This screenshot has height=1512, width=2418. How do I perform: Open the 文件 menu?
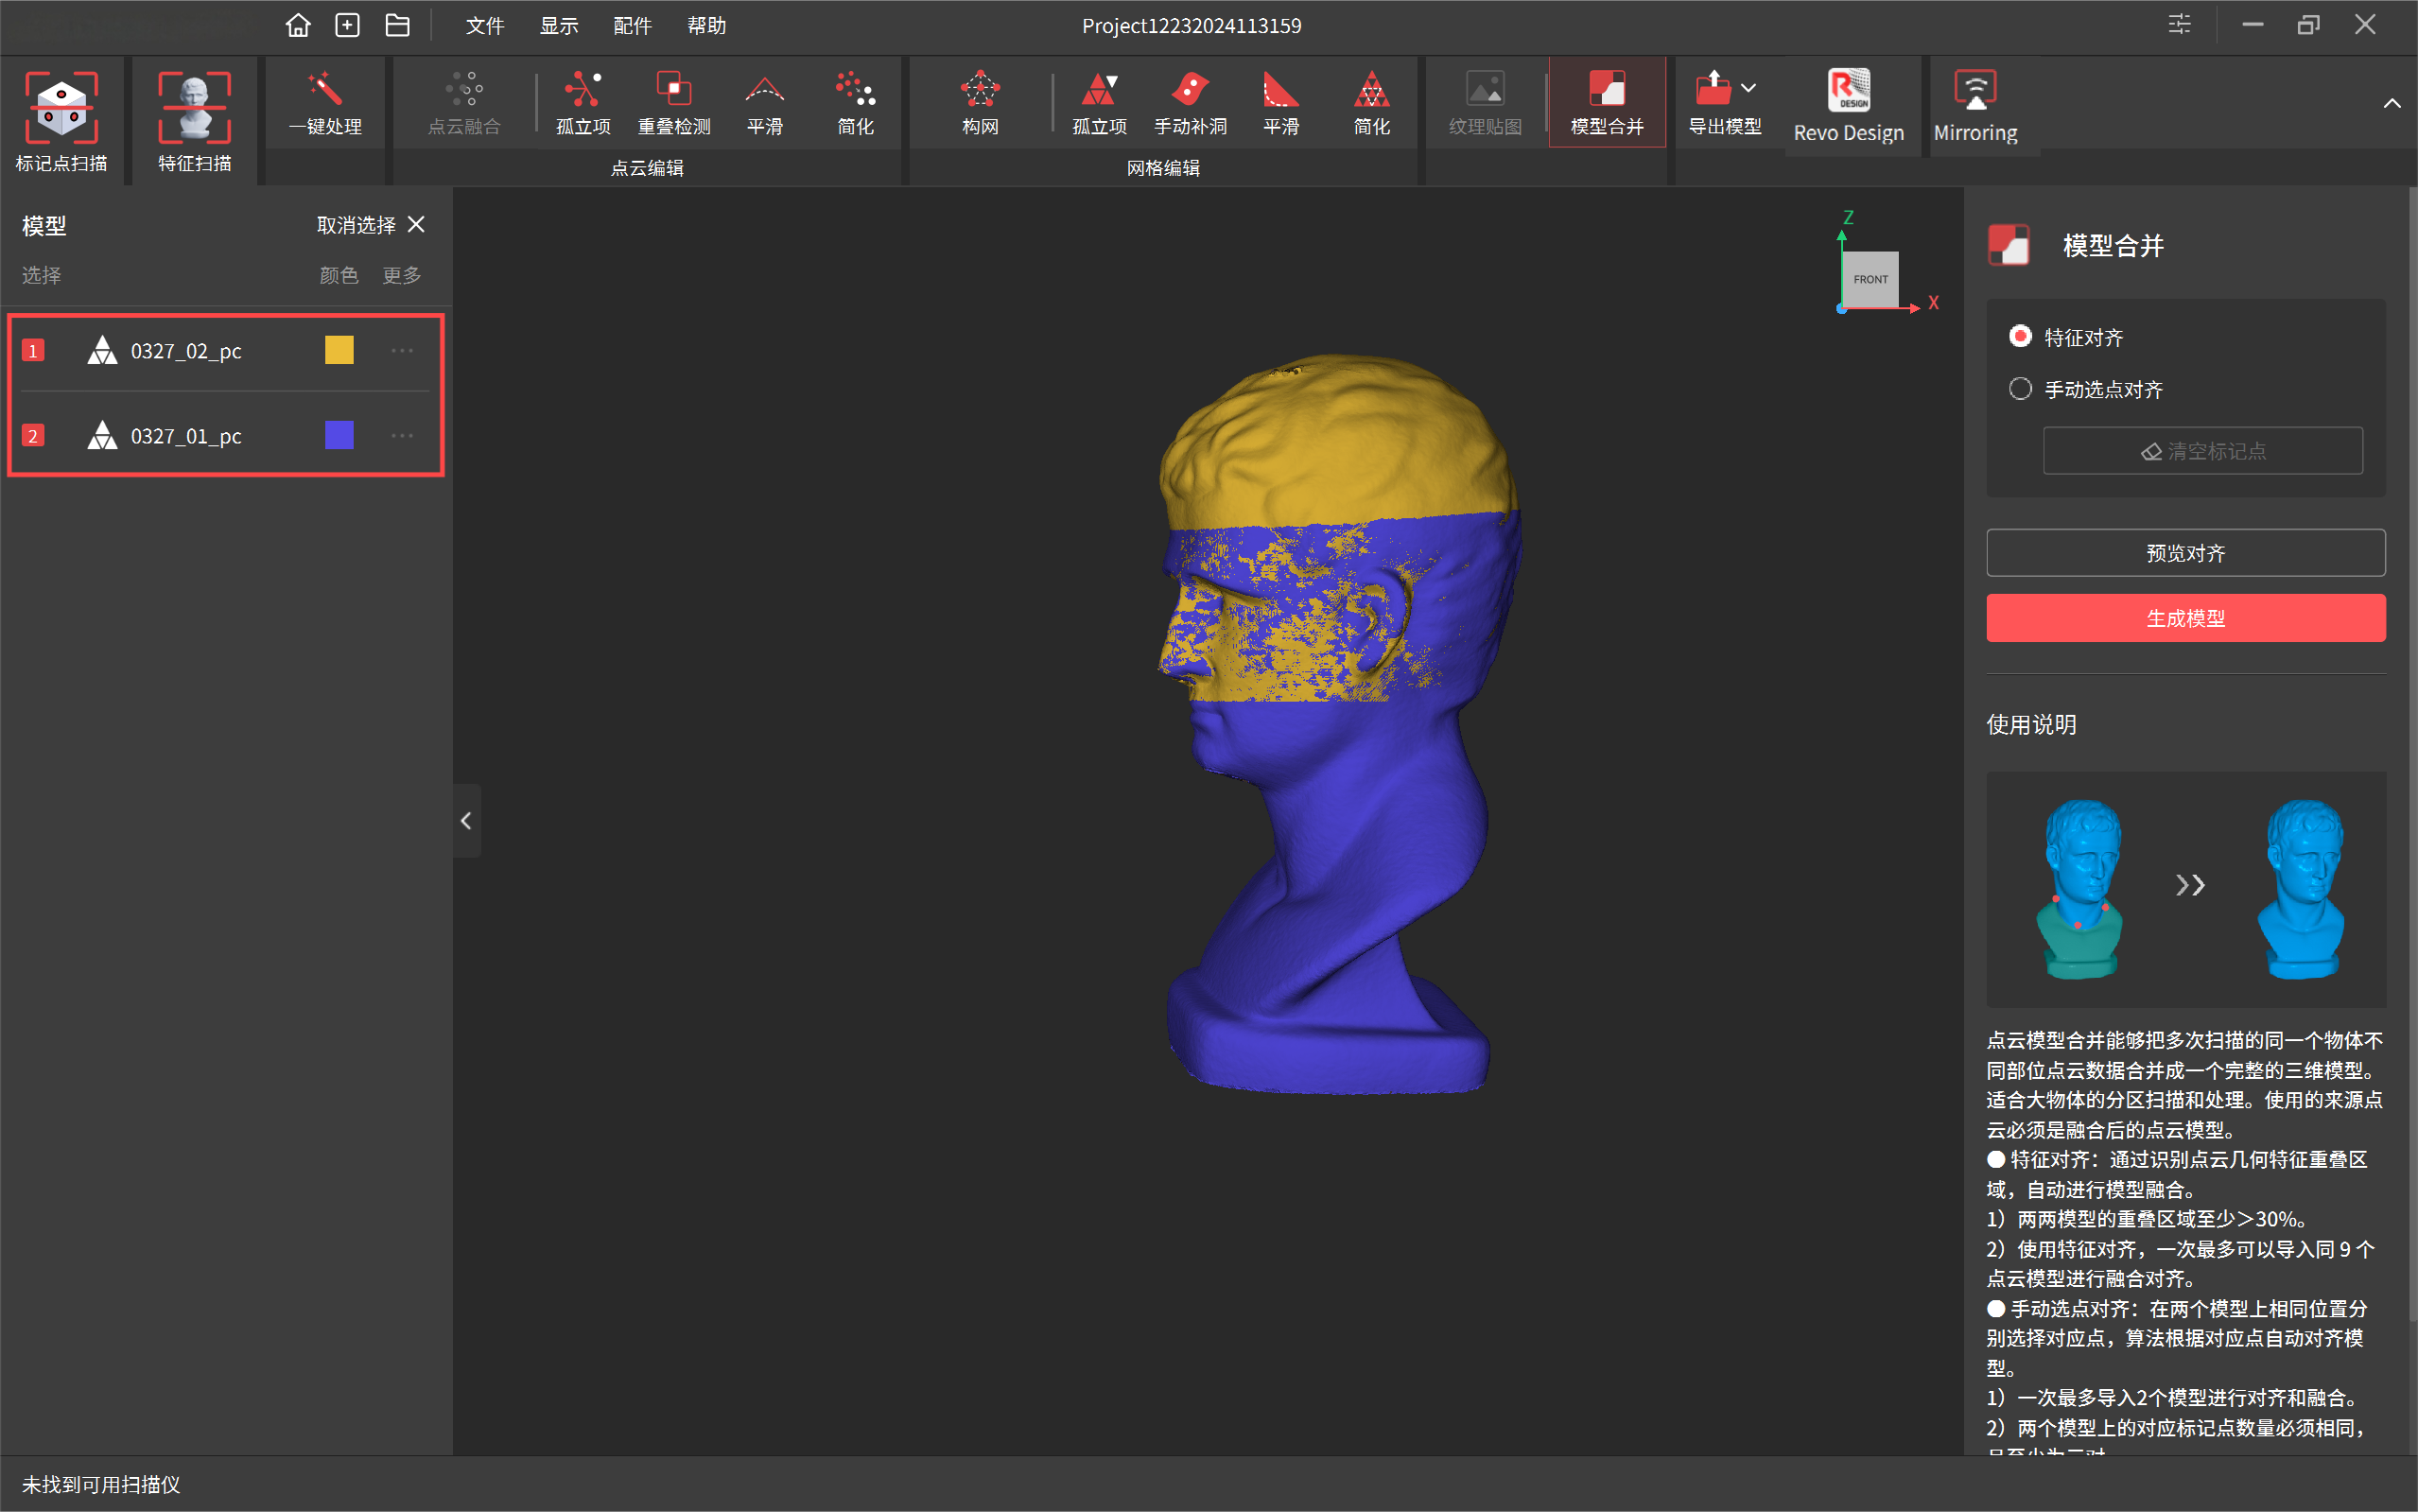click(x=485, y=25)
